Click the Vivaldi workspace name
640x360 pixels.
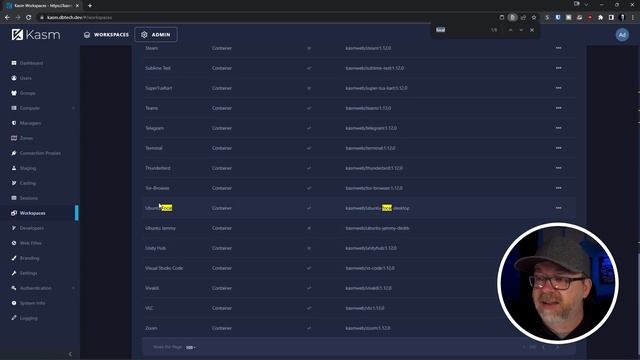(152, 288)
